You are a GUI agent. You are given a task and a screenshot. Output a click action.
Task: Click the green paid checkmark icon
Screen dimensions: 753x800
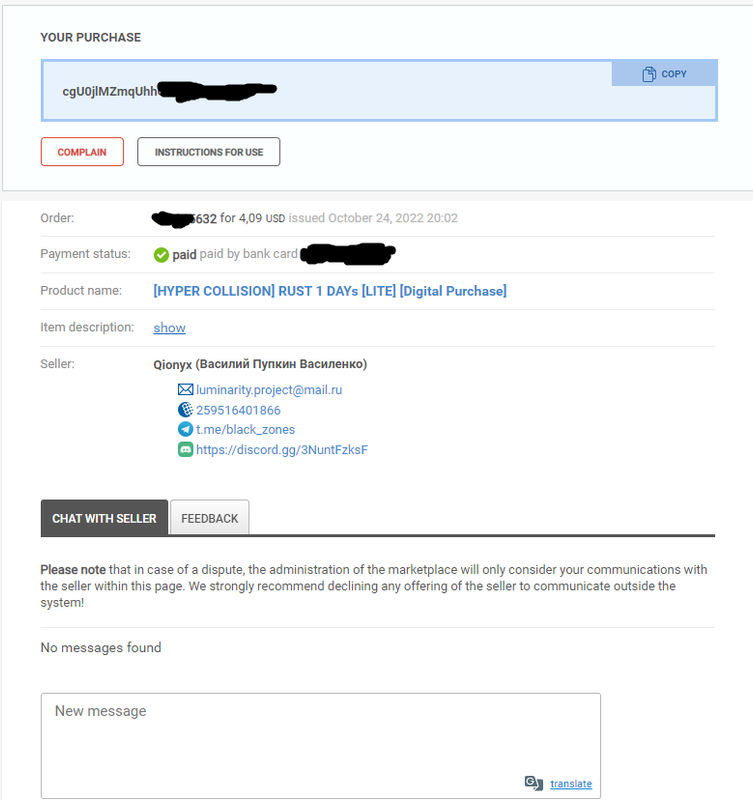161,255
